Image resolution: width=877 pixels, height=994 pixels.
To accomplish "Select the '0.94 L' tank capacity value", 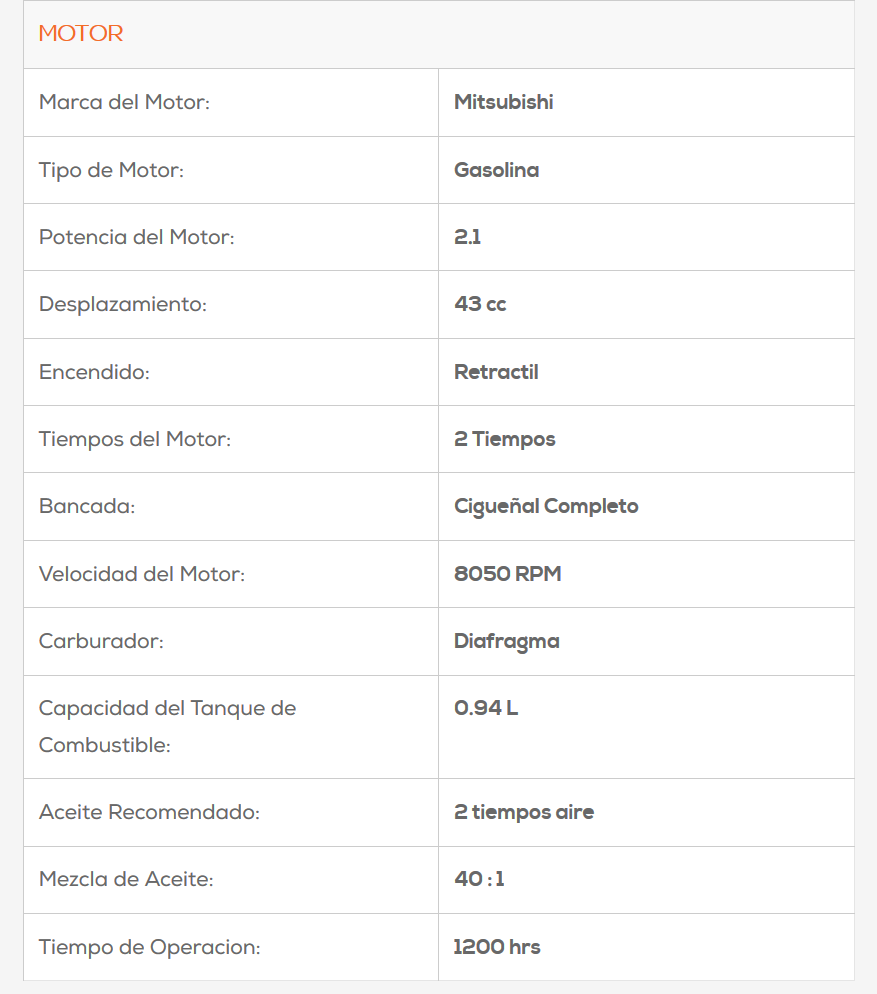I will coord(486,708).
